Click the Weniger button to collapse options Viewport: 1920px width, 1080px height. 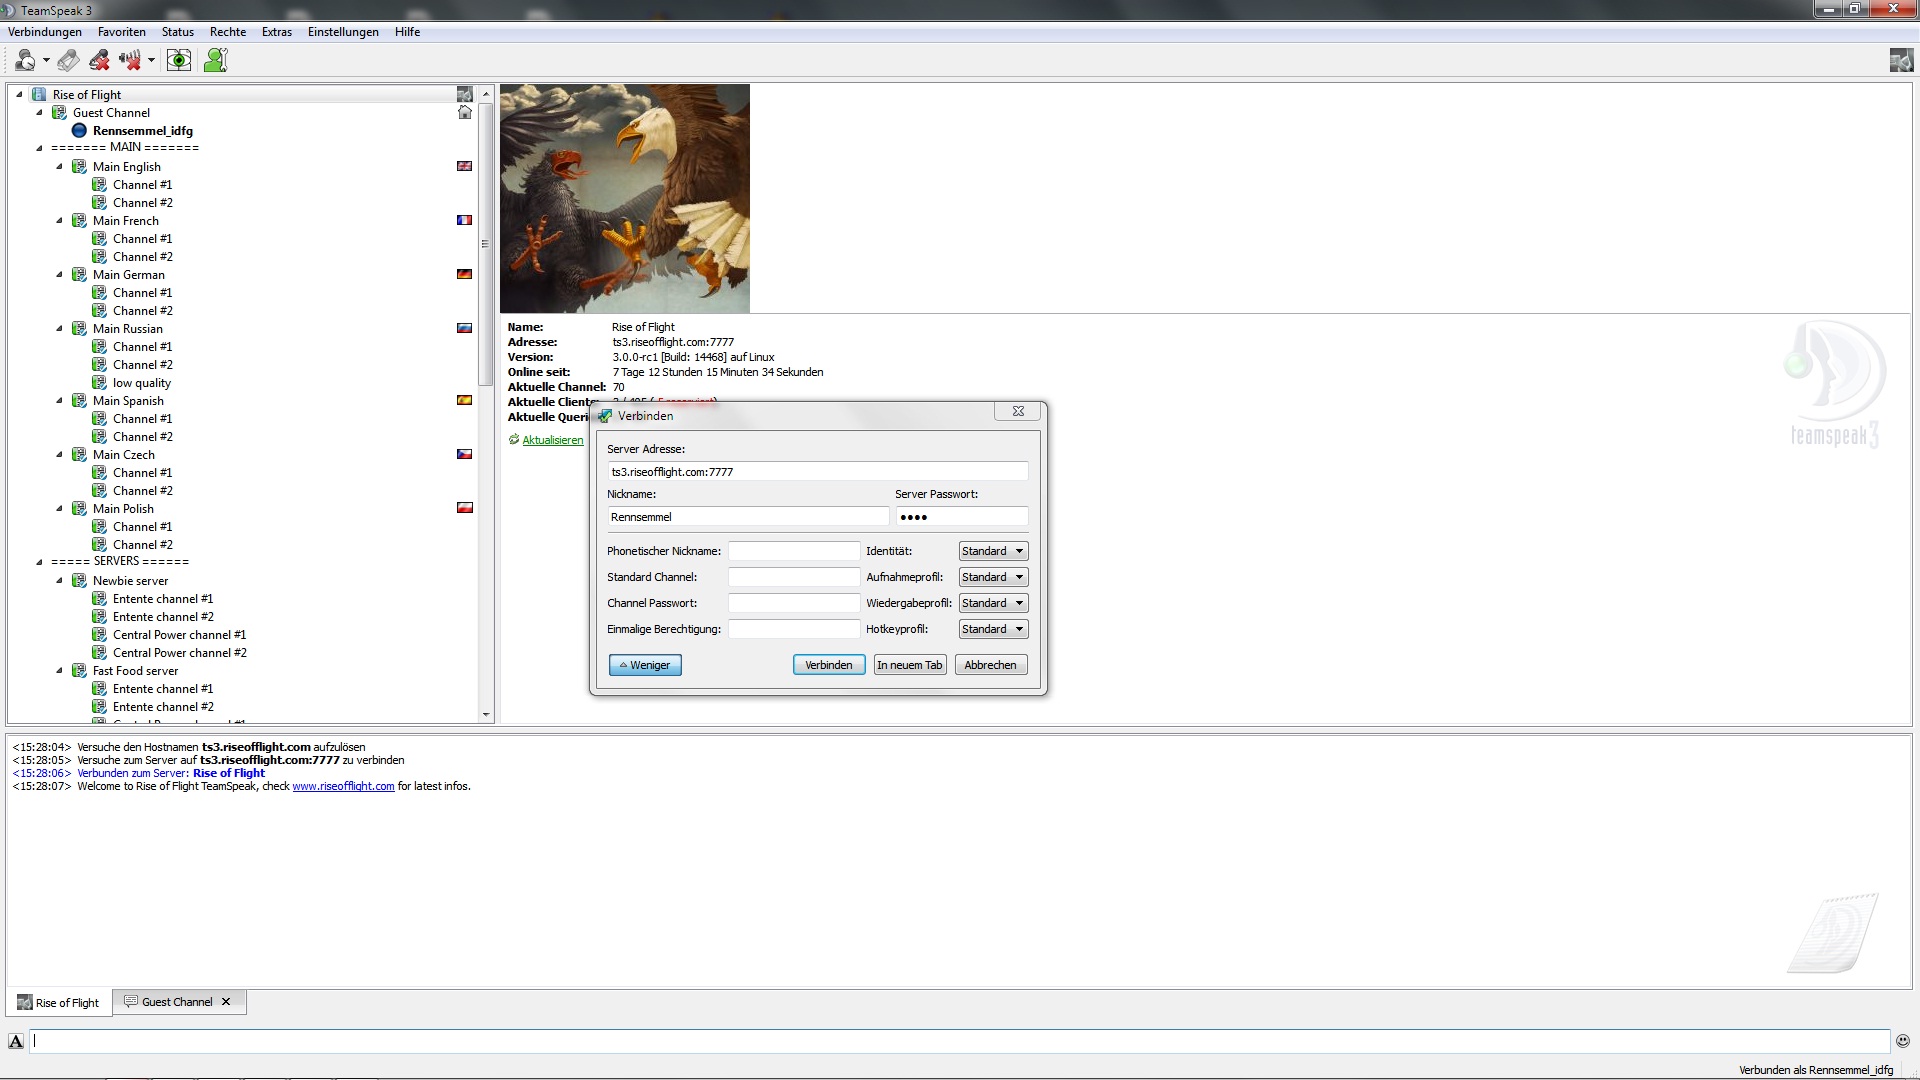[x=644, y=664]
